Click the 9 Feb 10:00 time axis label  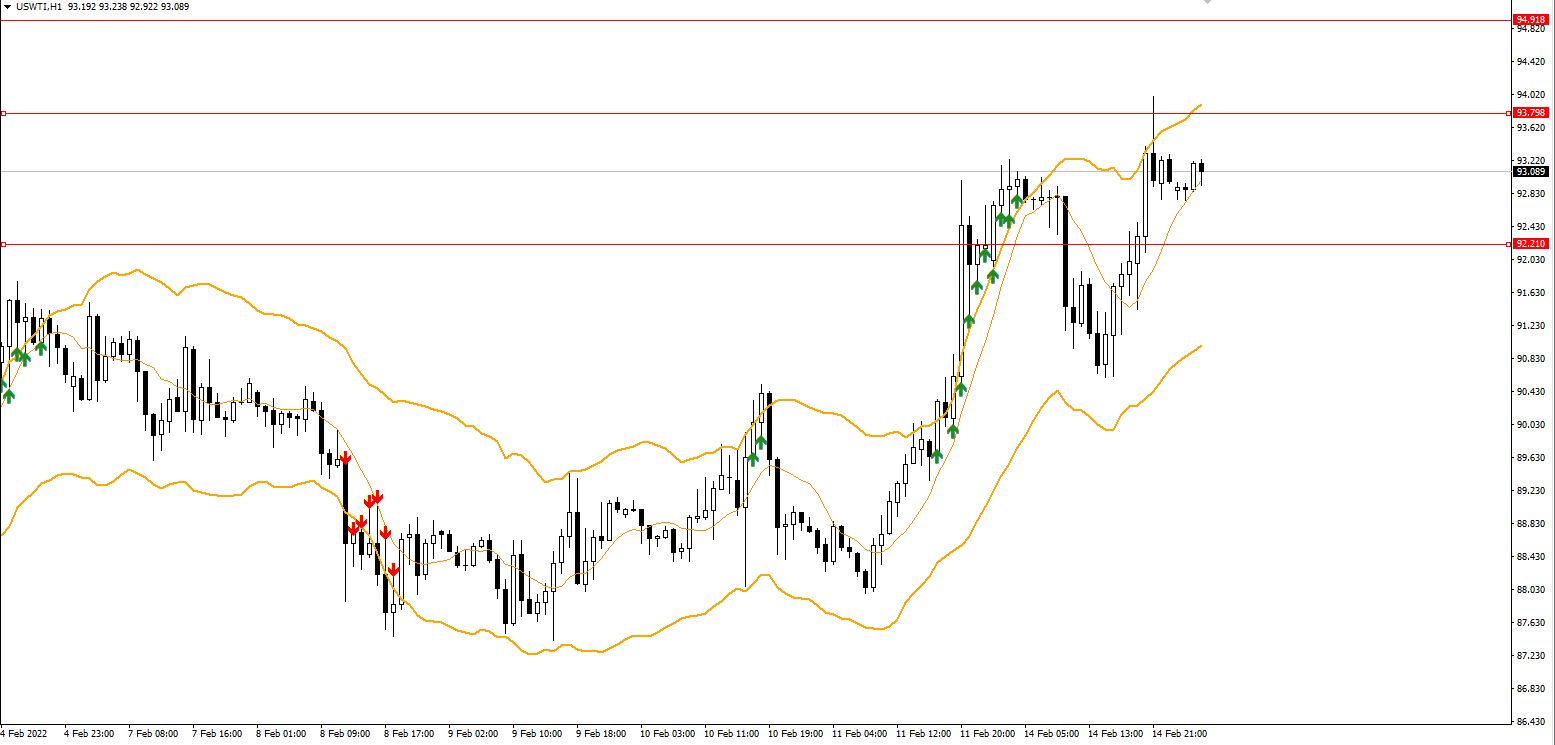pyautogui.click(x=537, y=734)
